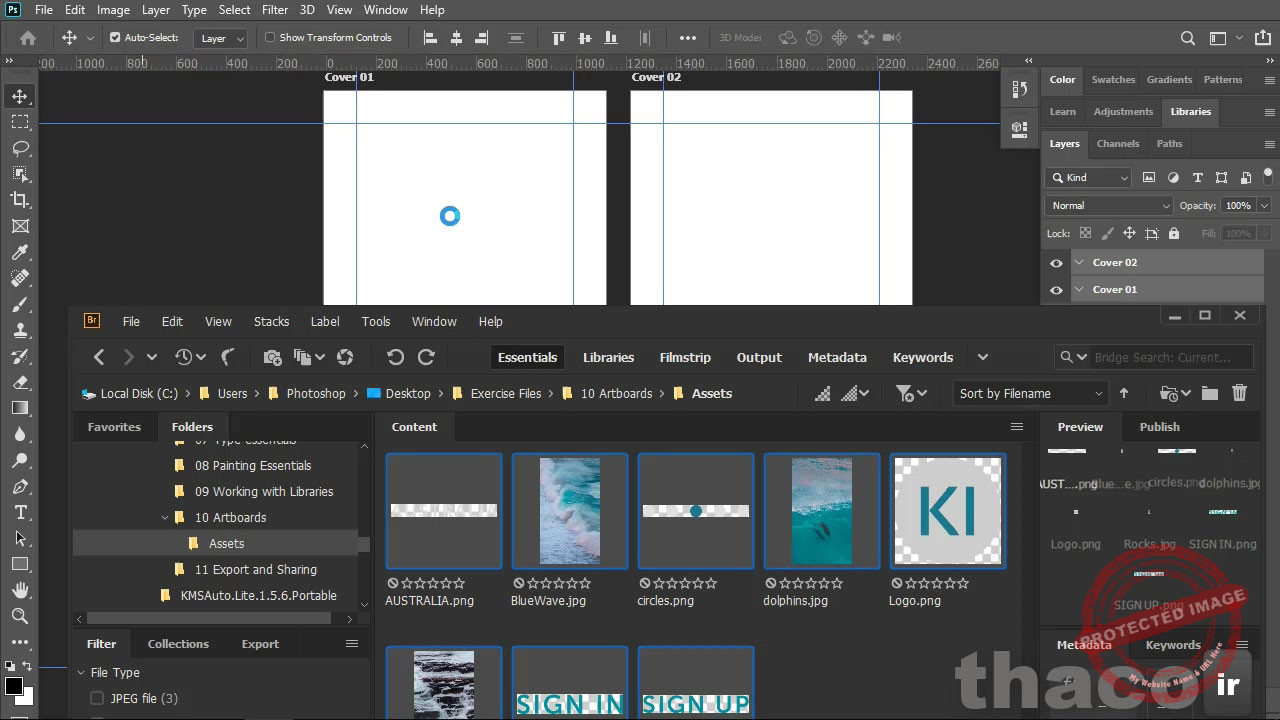Enable Show Transform Controls
1280x720 pixels.
point(268,37)
